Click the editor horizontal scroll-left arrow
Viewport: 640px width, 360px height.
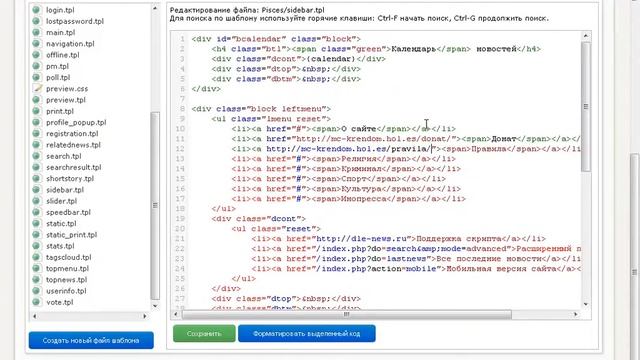pyautogui.click(x=176, y=314)
